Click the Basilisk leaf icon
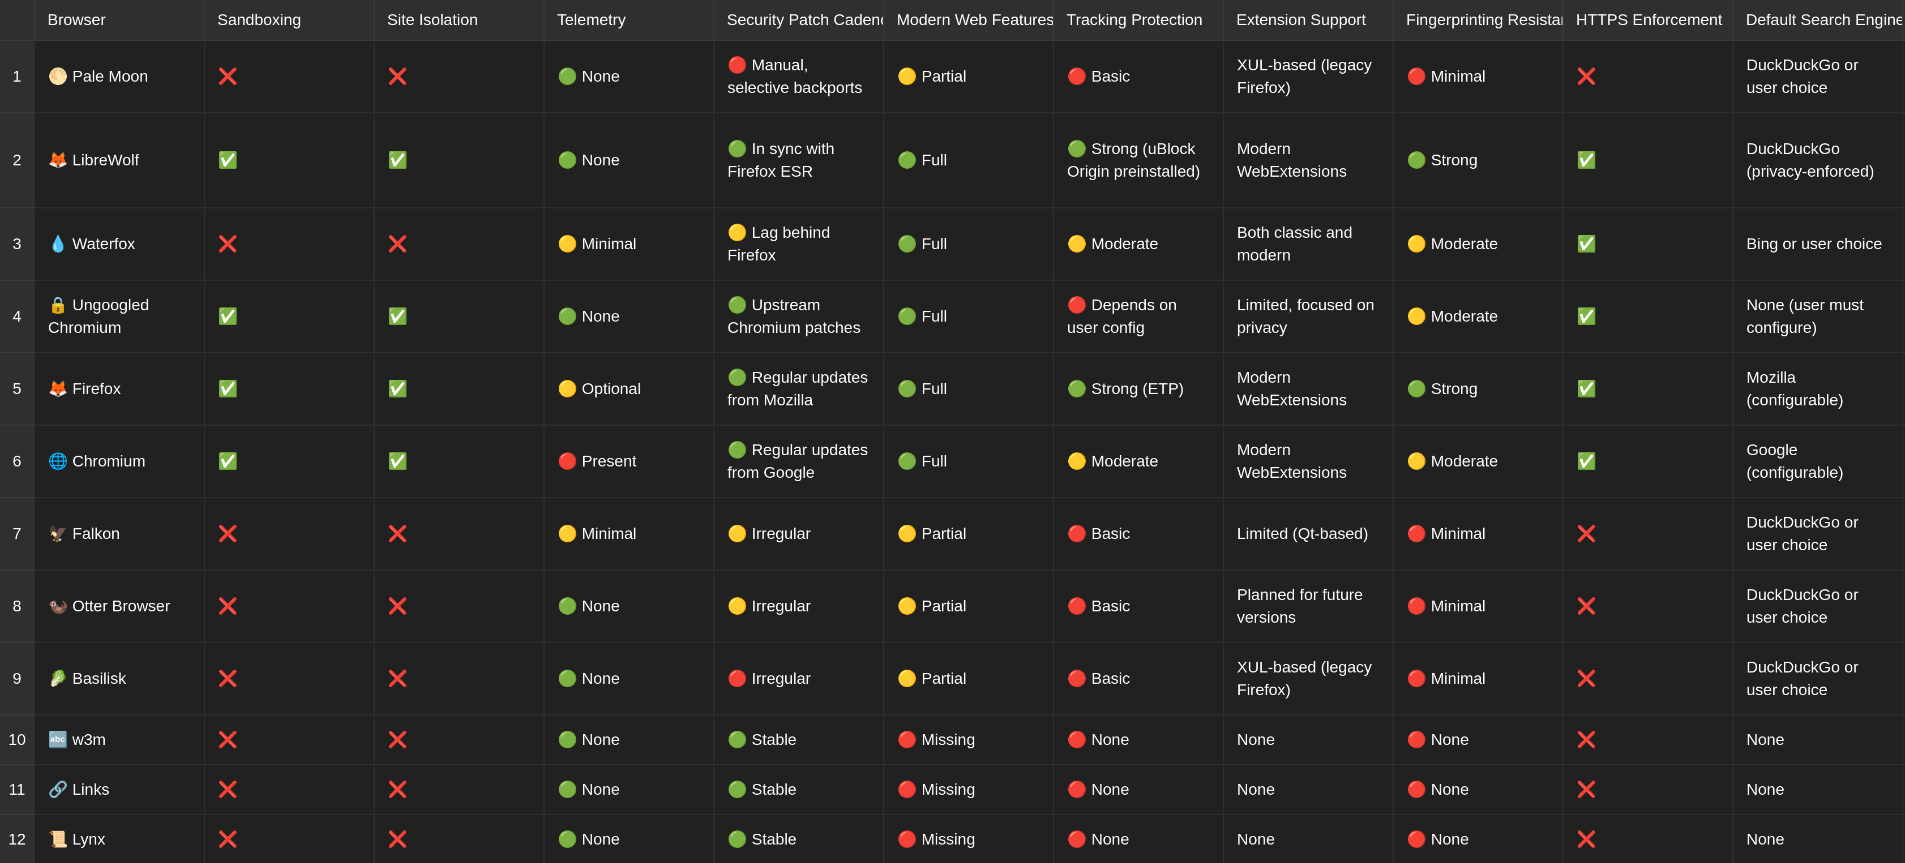1905x863 pixels. tap(58, 678)
